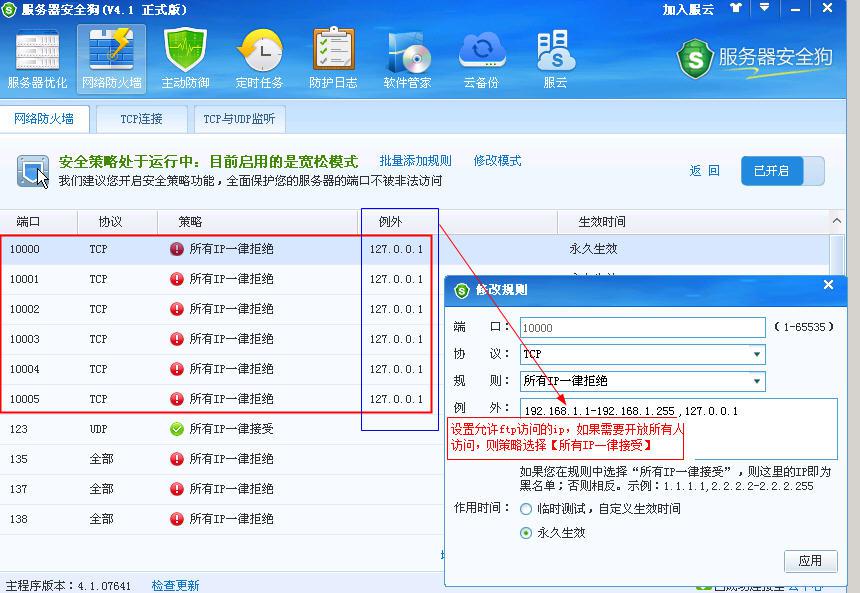Image resolution: width=860 pixels, height=593 pixels.
Task: Click 主程序版本 4.1.07641 status text
Action: tap(68, 585)
